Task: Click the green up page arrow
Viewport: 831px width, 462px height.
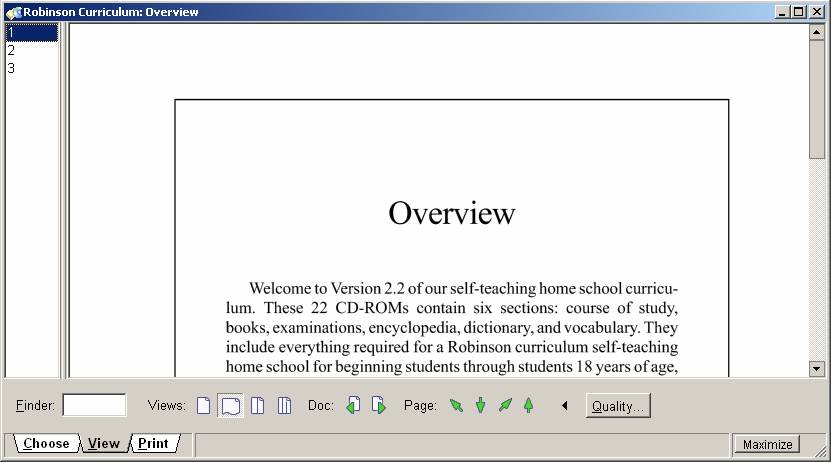Action: click(528, 406)
